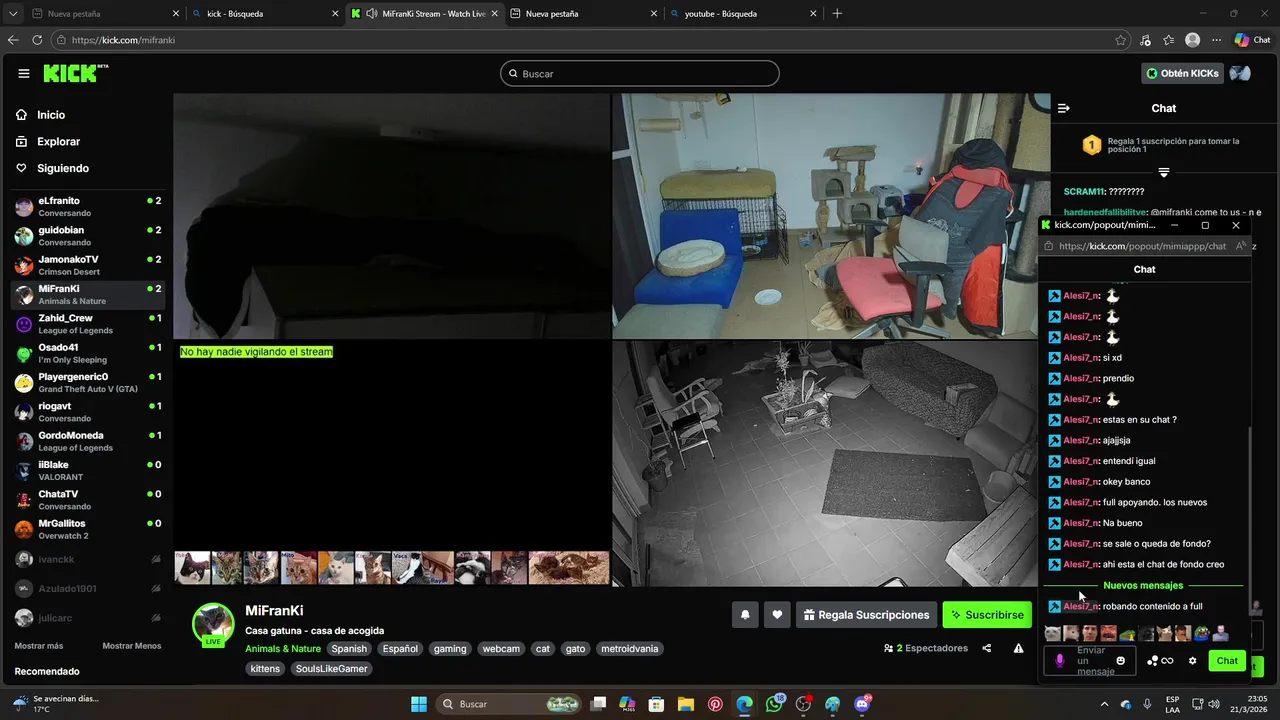Open Edge settings and more menu
Viewport: 1280px width, 720px height.
click(x=1216, y=40)
